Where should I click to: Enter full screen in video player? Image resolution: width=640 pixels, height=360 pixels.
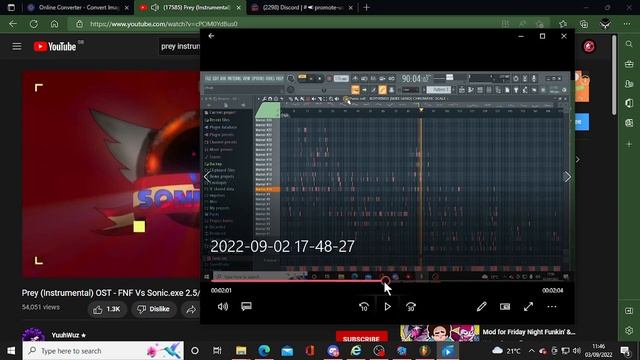coord(528,307)
